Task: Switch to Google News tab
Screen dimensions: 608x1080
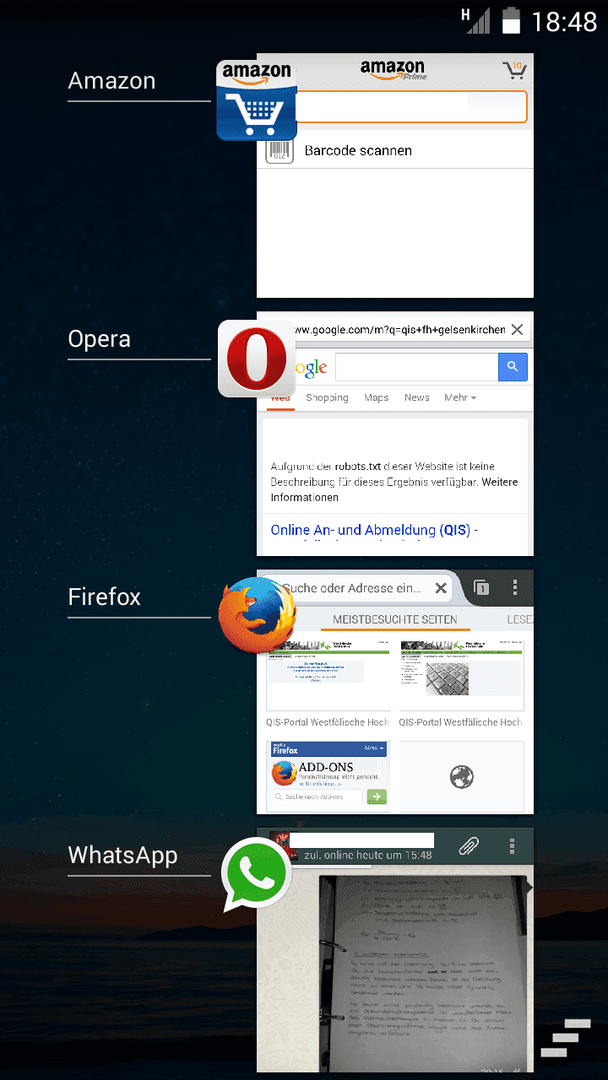Action: [x=417, y=397]
